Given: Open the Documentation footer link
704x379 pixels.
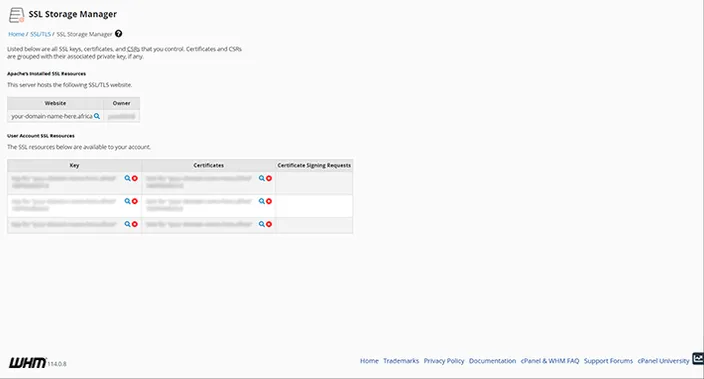Looking at the screenshot, I should click(x=493, y=361).
